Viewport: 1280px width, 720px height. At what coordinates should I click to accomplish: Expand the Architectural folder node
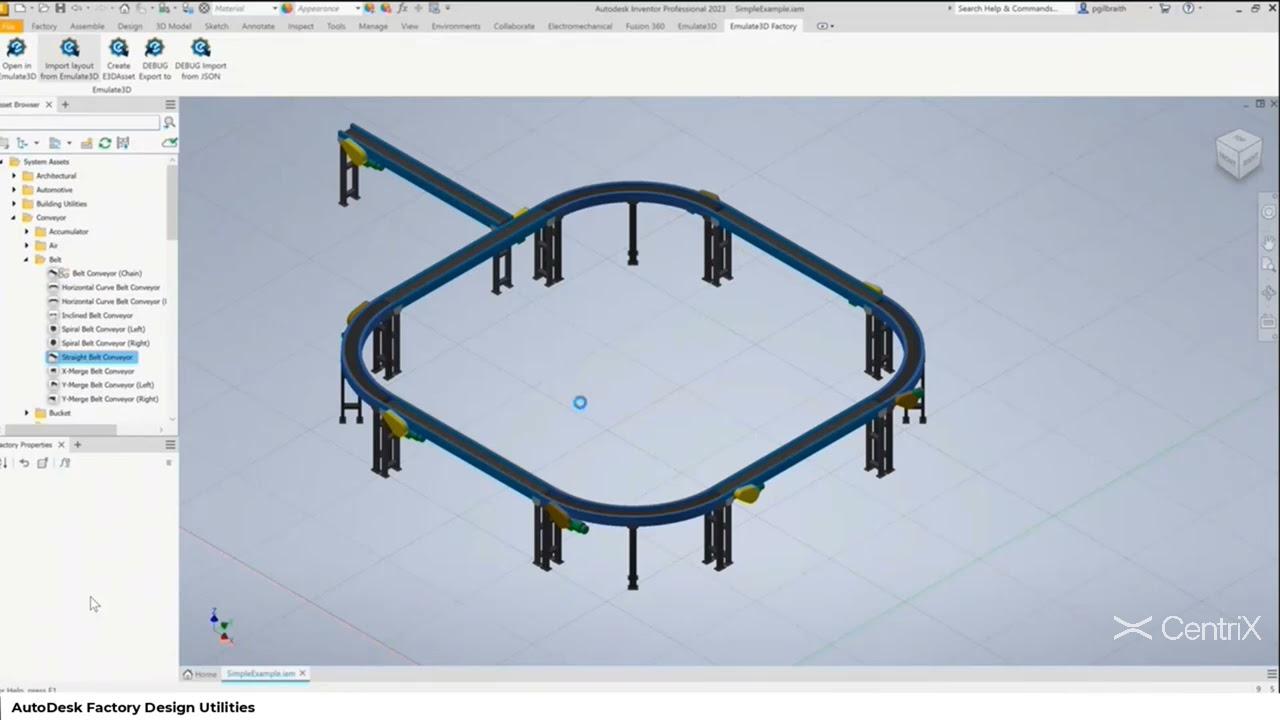click(x=14, y=176)
